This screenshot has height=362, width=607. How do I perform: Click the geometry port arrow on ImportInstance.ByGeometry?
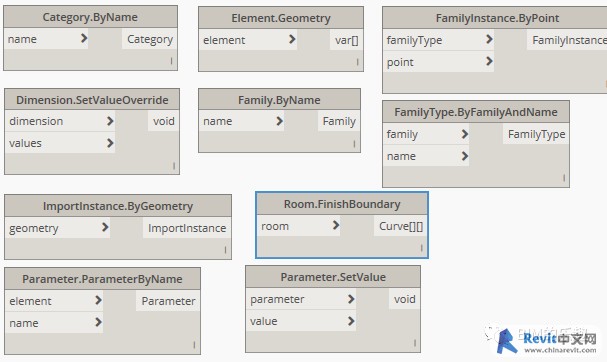(x=105, y=227)
